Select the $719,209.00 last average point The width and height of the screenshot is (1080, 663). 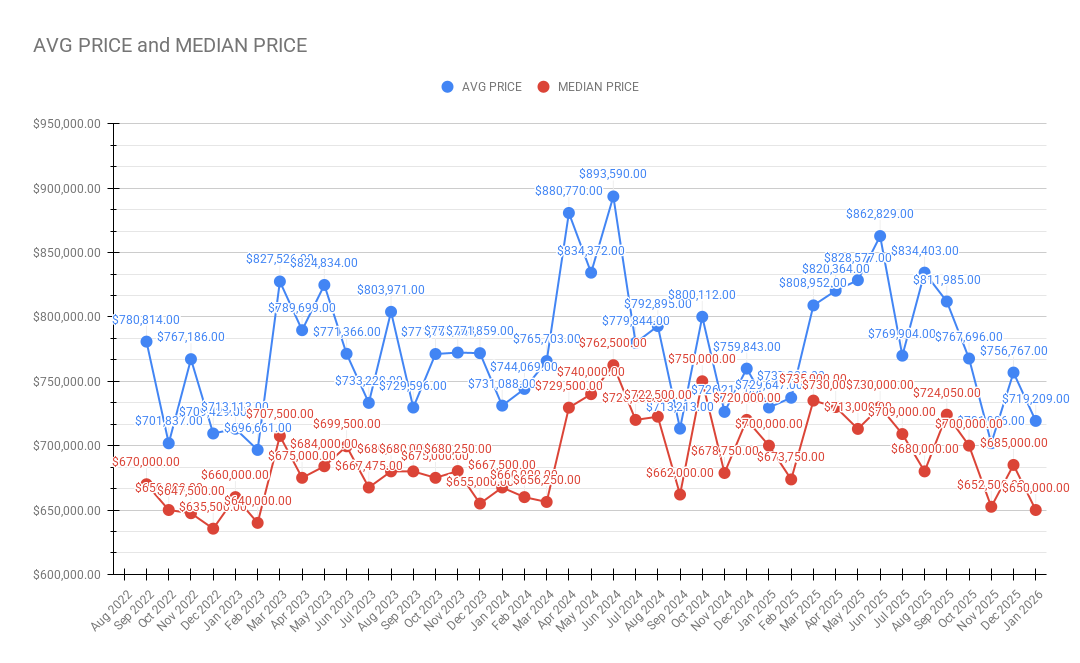pos(1036,421)
